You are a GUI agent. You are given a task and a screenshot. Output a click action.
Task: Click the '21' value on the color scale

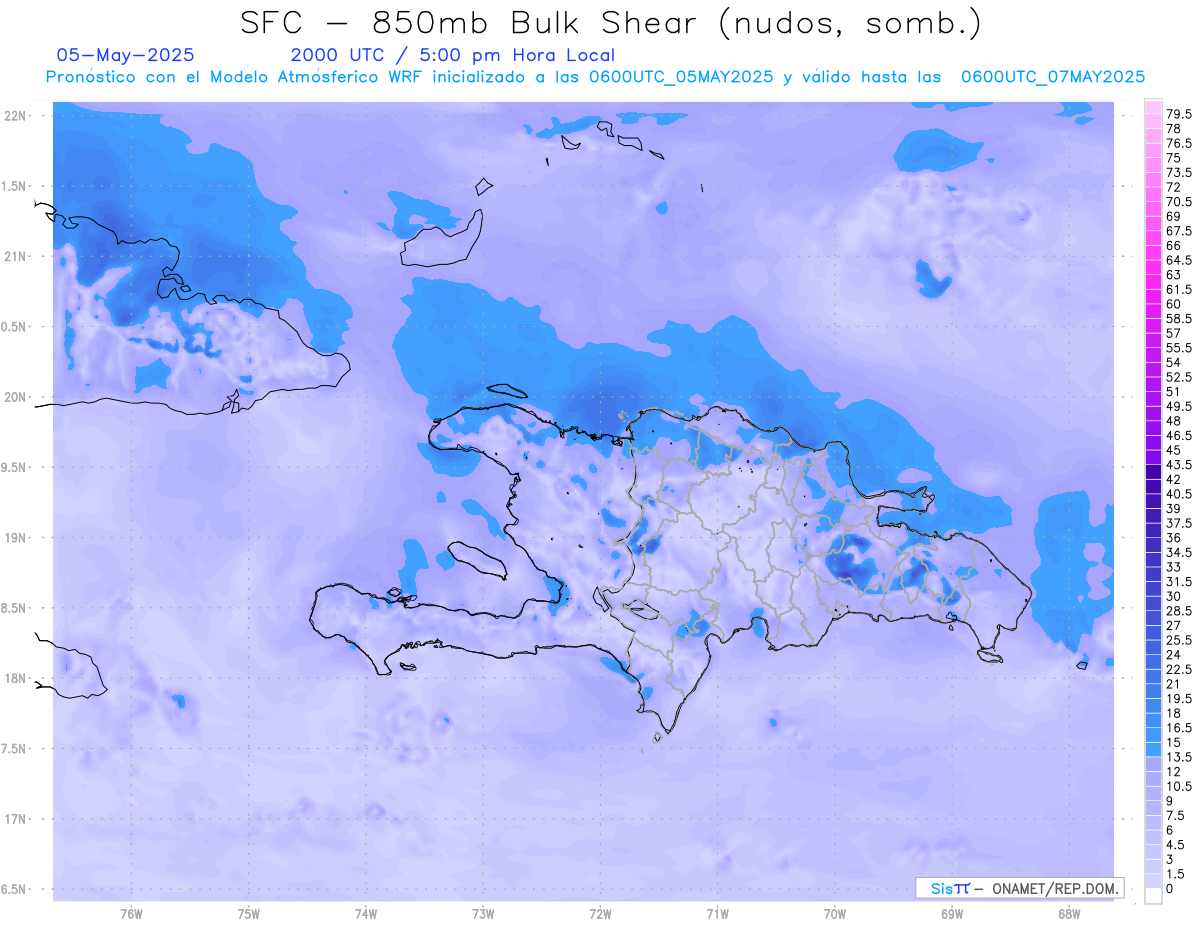point(1174,684)
